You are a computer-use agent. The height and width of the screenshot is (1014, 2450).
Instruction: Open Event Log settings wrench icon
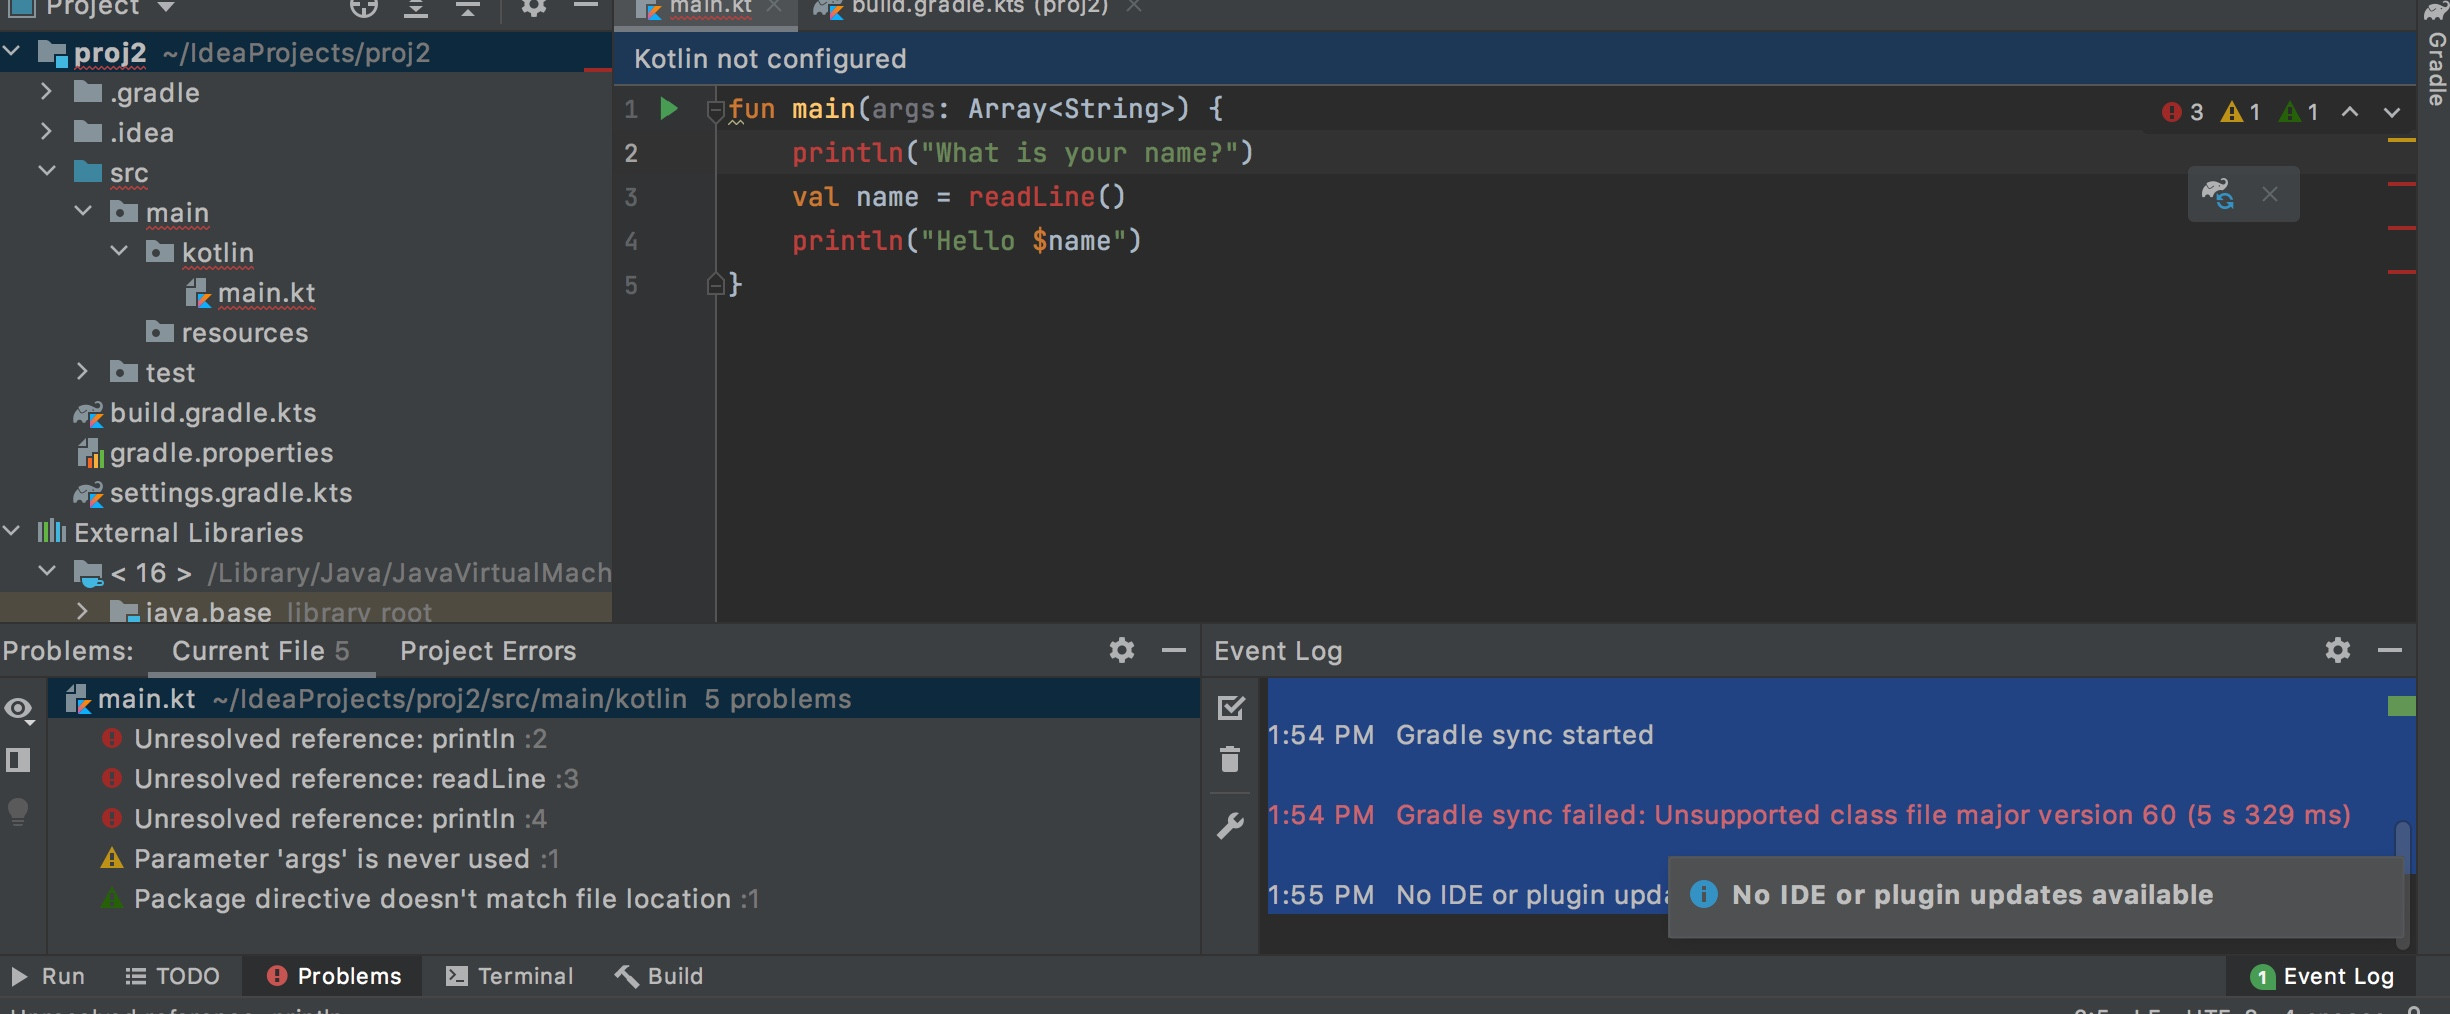(1230, 825)
